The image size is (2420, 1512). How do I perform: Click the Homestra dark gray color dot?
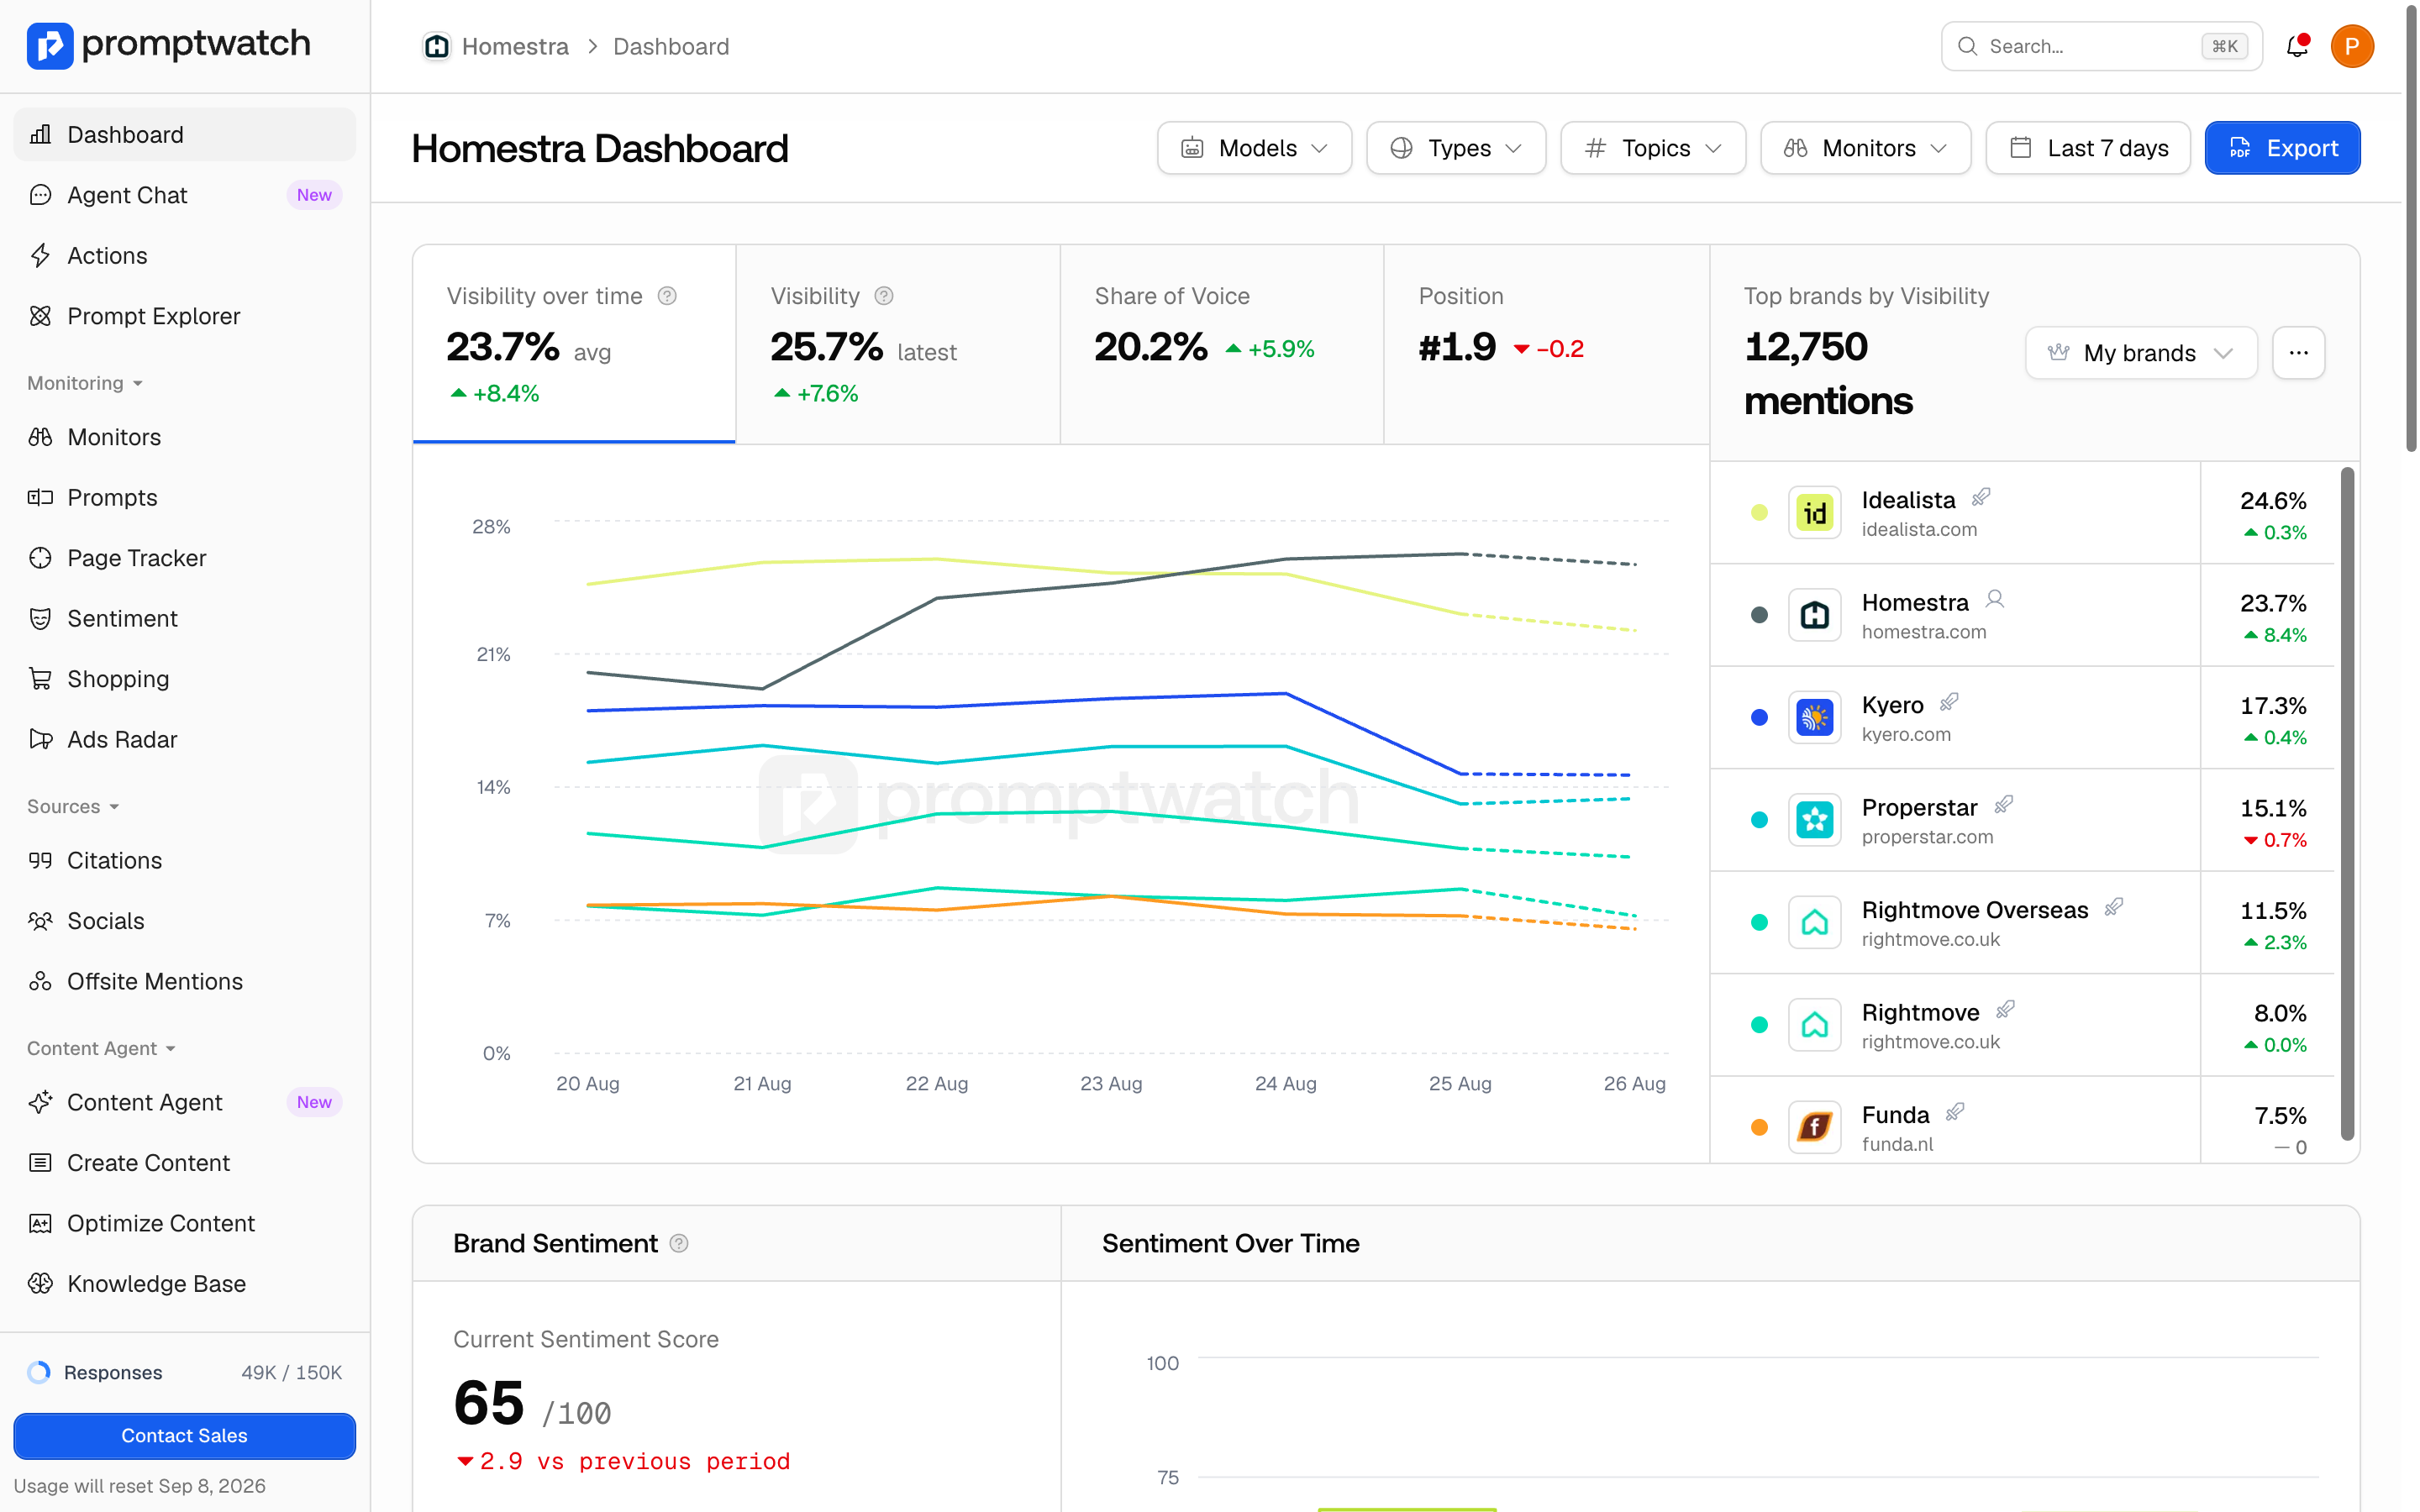1759,615
